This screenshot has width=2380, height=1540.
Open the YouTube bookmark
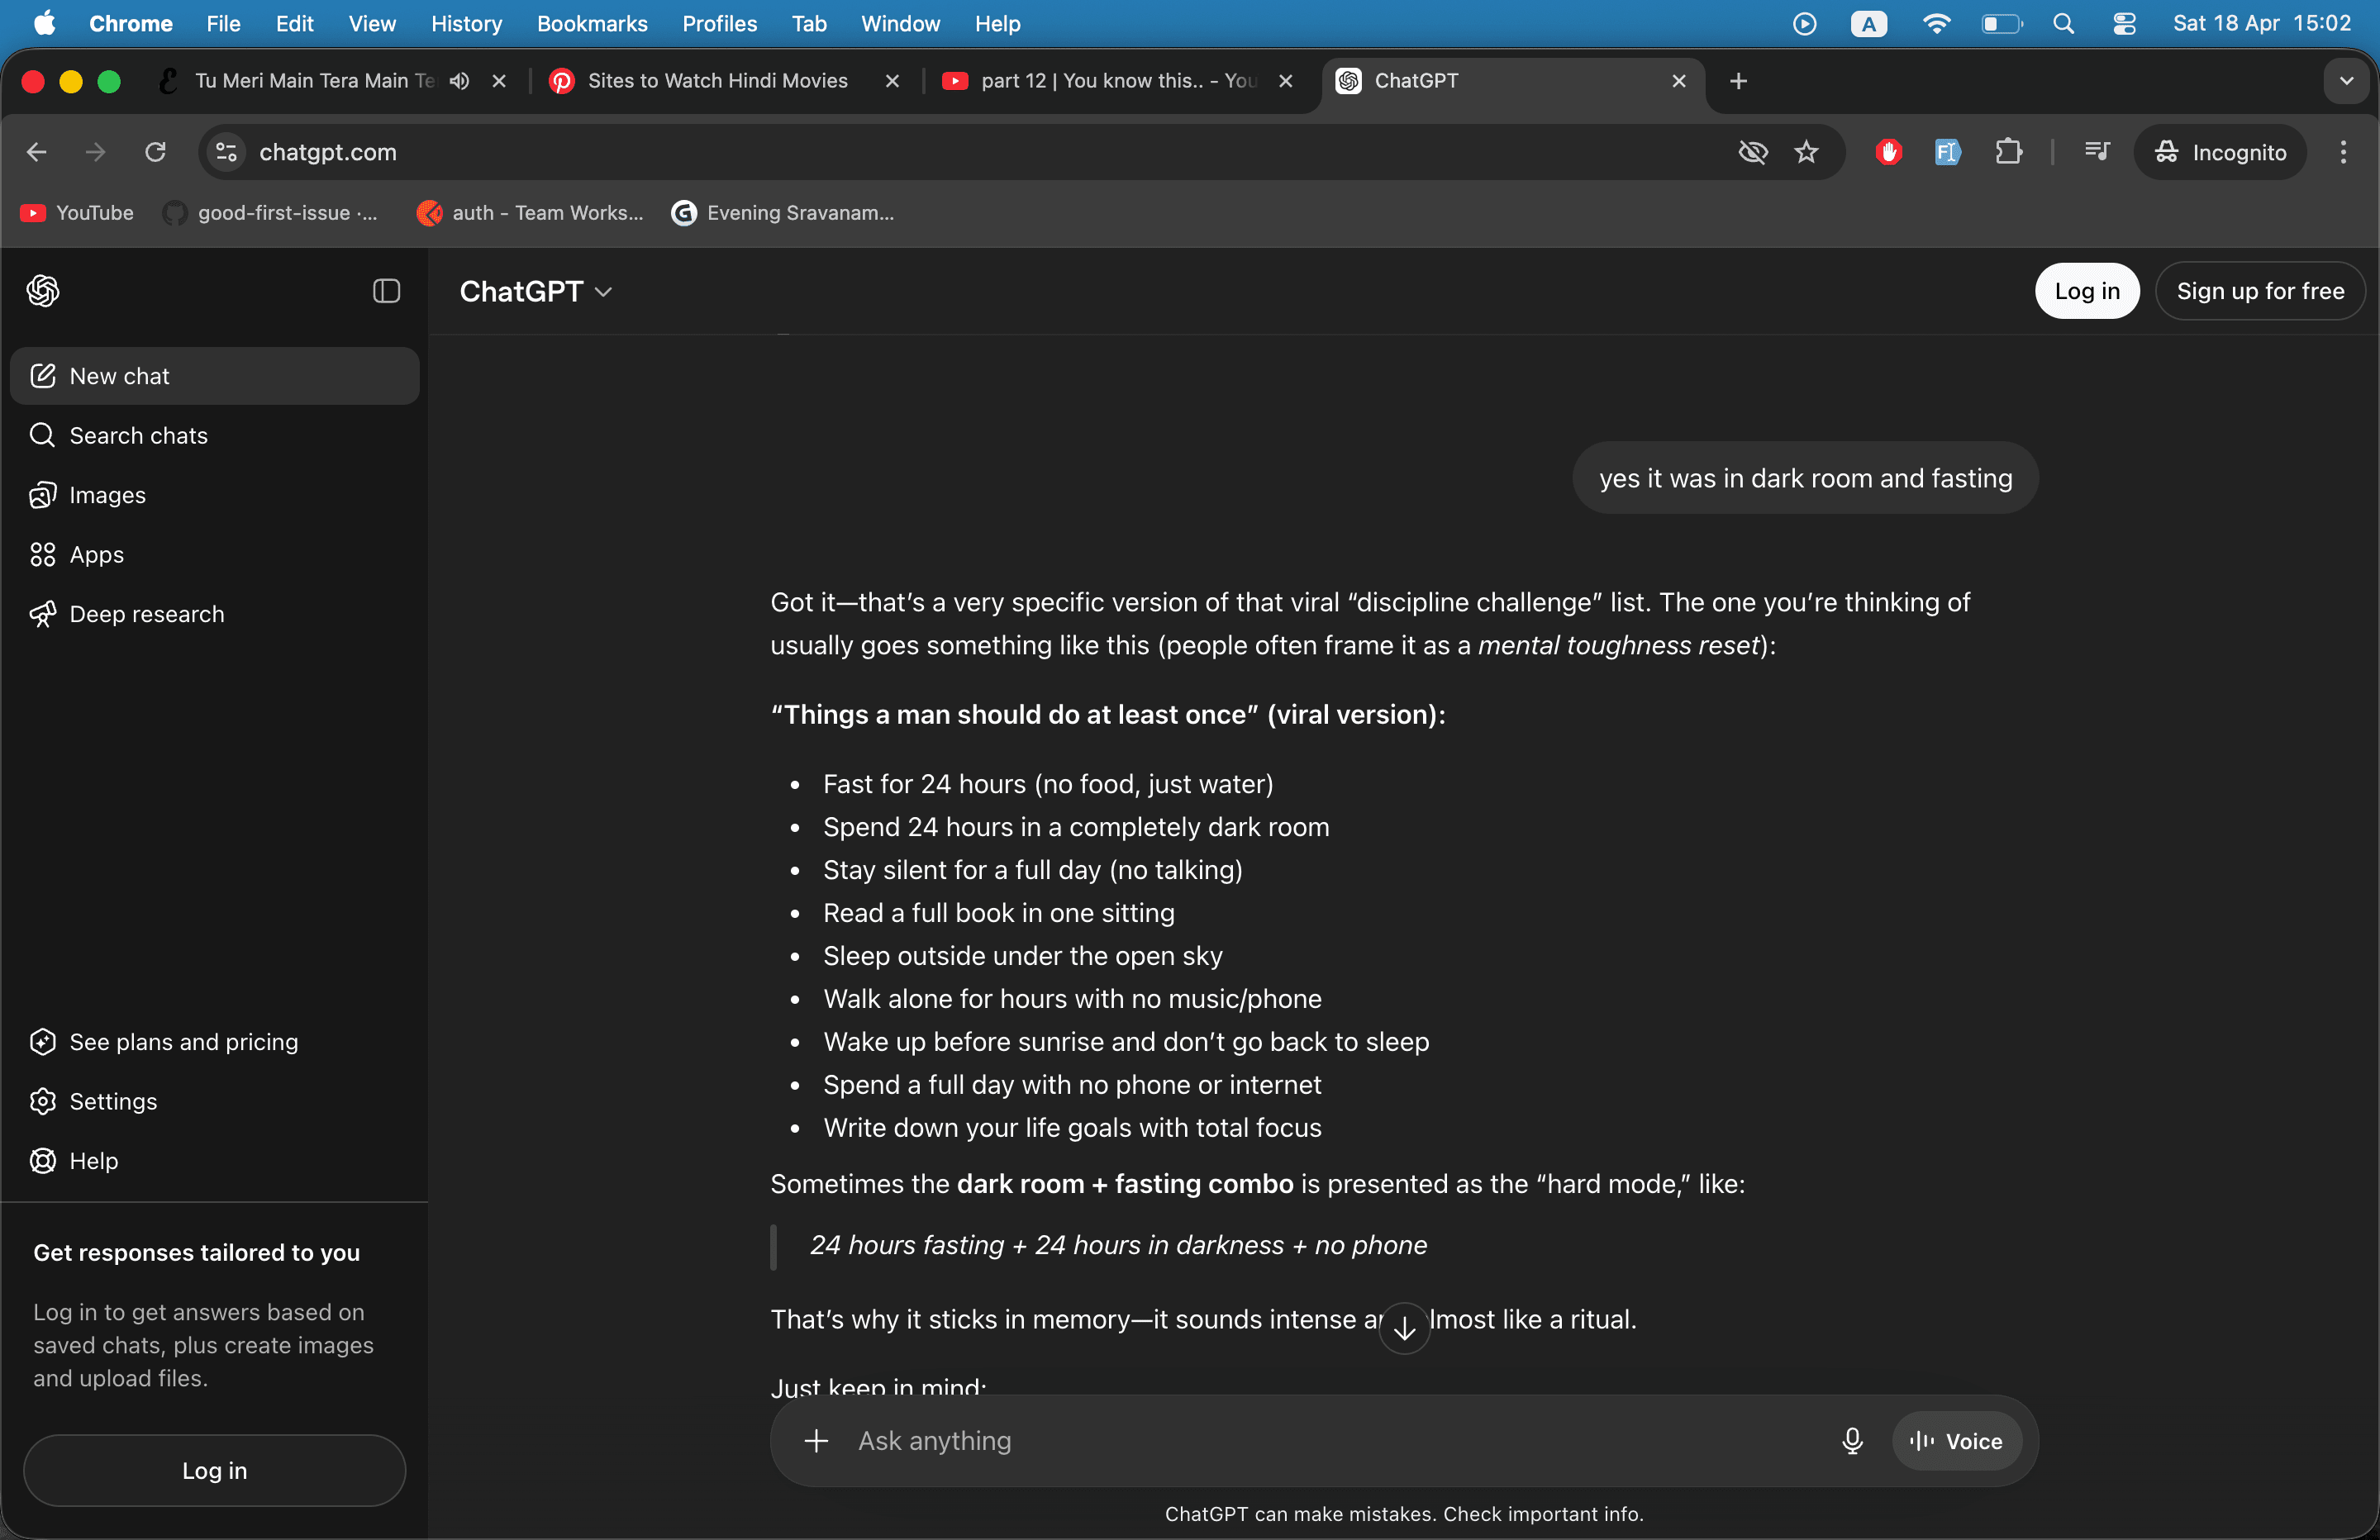tap(77, 213)
